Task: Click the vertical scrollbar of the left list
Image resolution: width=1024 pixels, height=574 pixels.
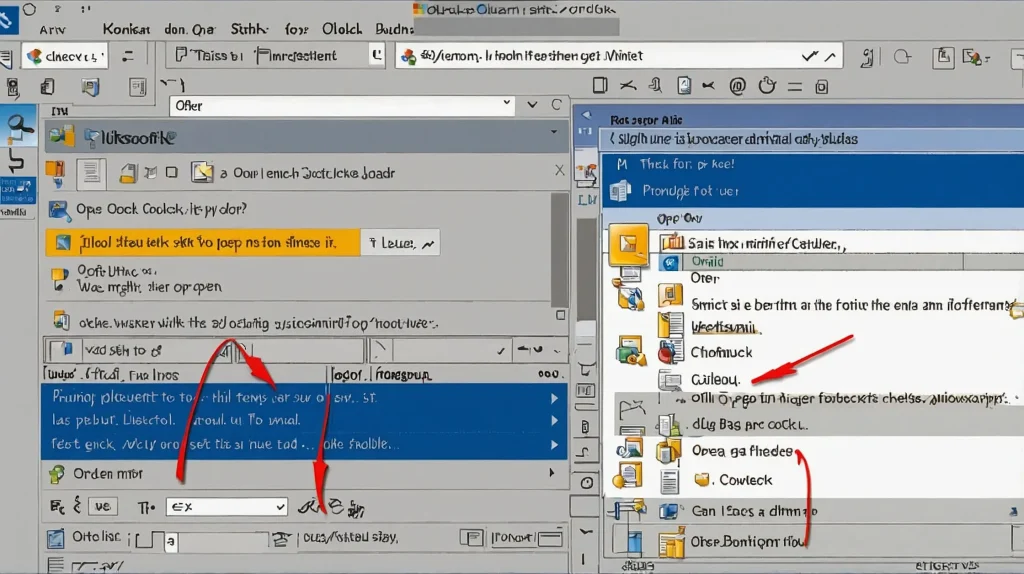Action: (560, 249)
